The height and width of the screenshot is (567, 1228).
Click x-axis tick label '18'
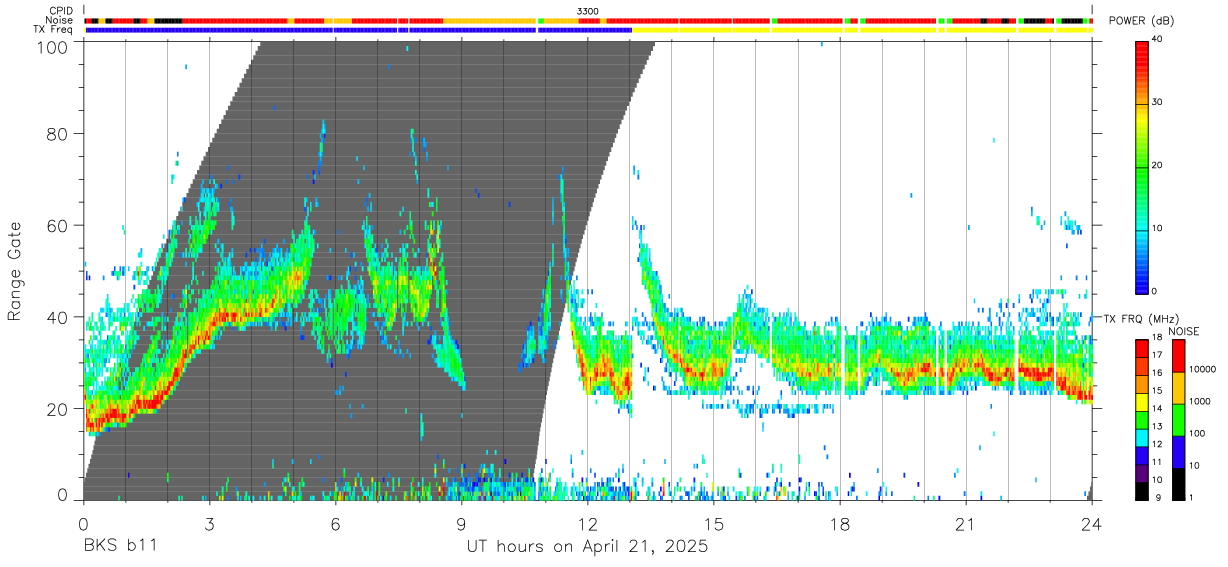840,524
